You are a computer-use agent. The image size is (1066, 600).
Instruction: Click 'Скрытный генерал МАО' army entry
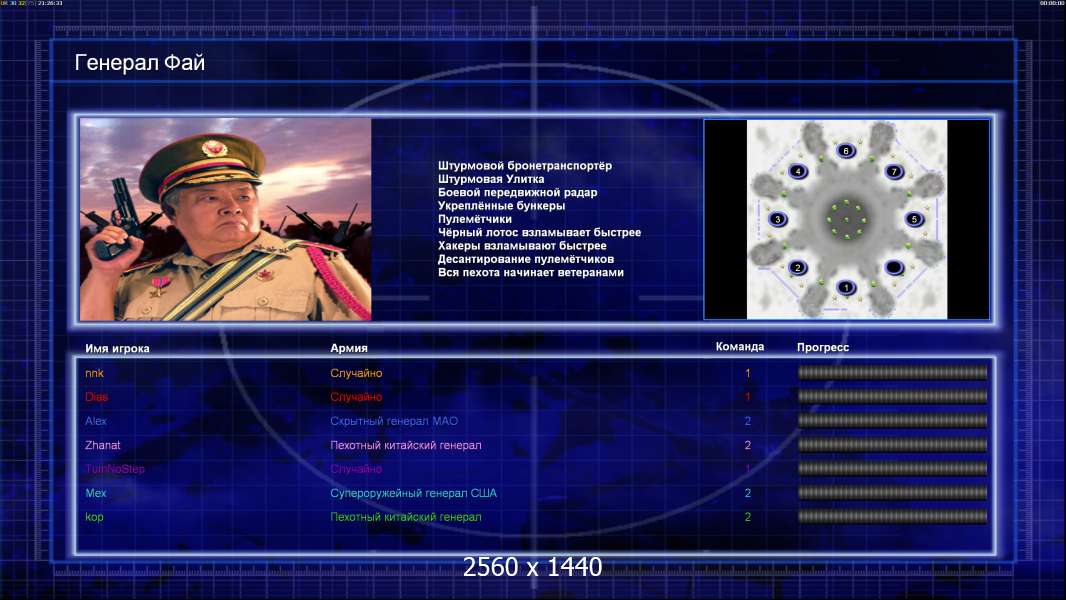pos(394,421)
